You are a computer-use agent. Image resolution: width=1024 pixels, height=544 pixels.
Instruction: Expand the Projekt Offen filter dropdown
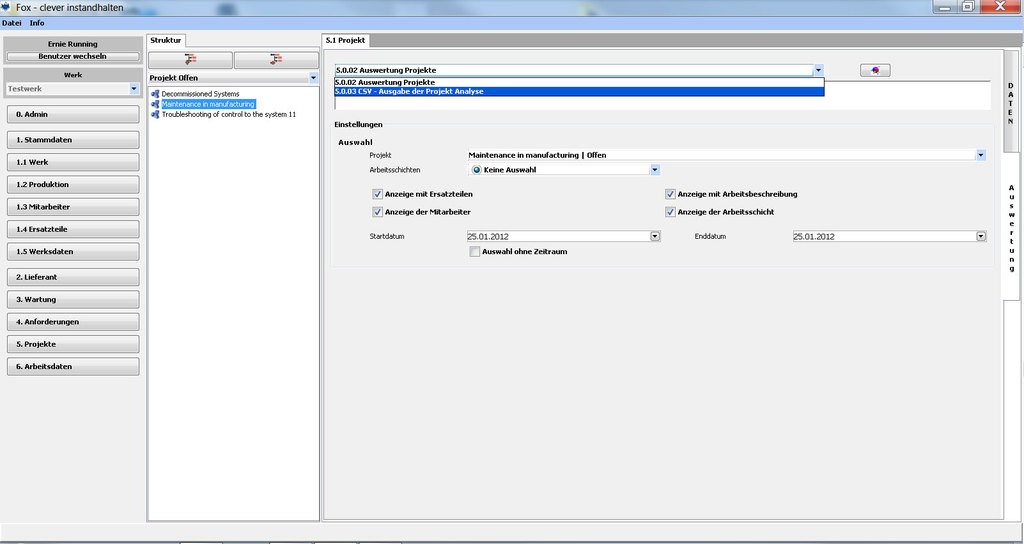(313, 77)
